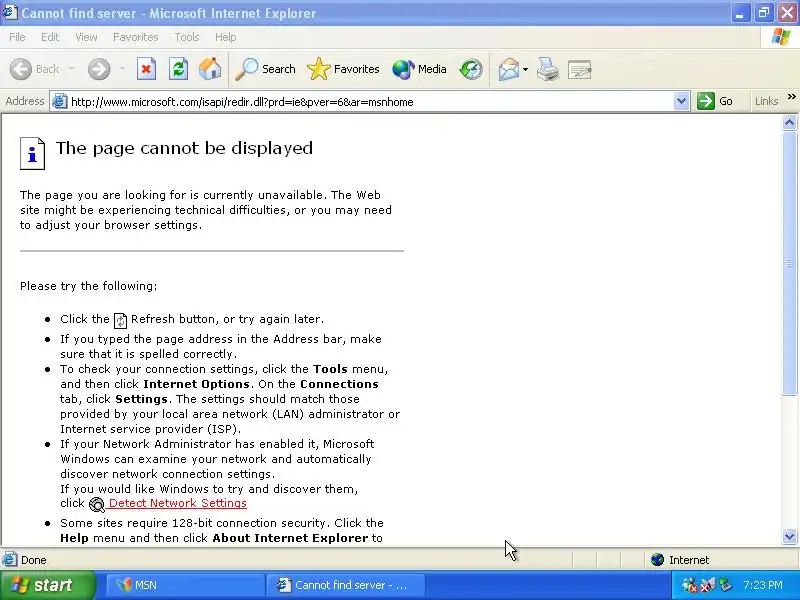Expand the Forward history dropdown arrow
The height and width of the screenshot is (600, 800).
tap(122, 69)
